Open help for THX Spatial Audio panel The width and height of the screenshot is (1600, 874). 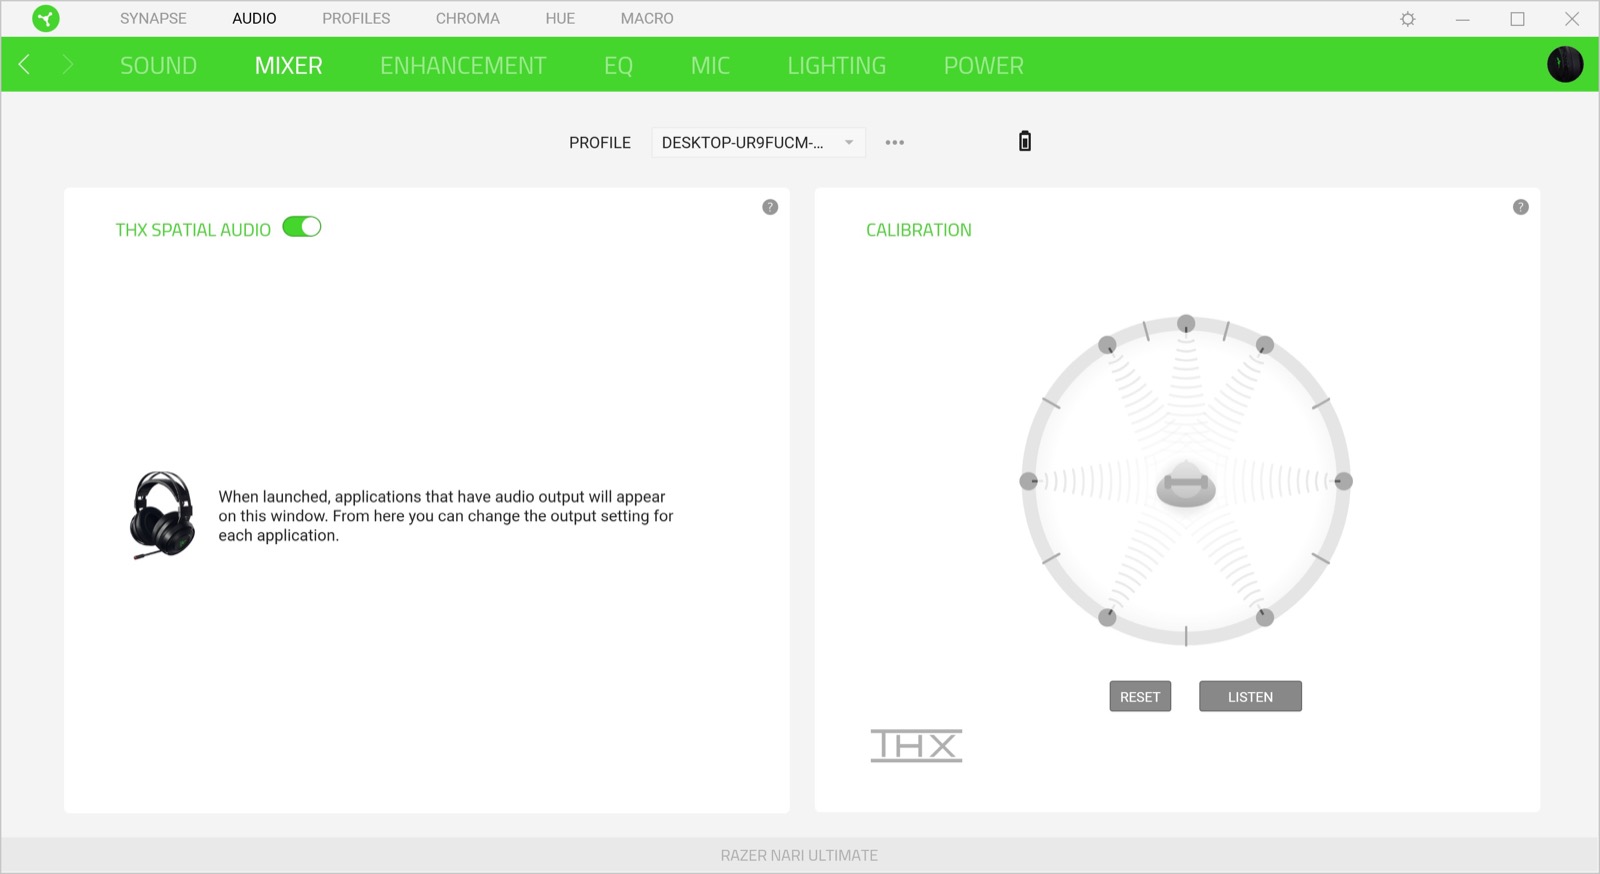point(770,207)
